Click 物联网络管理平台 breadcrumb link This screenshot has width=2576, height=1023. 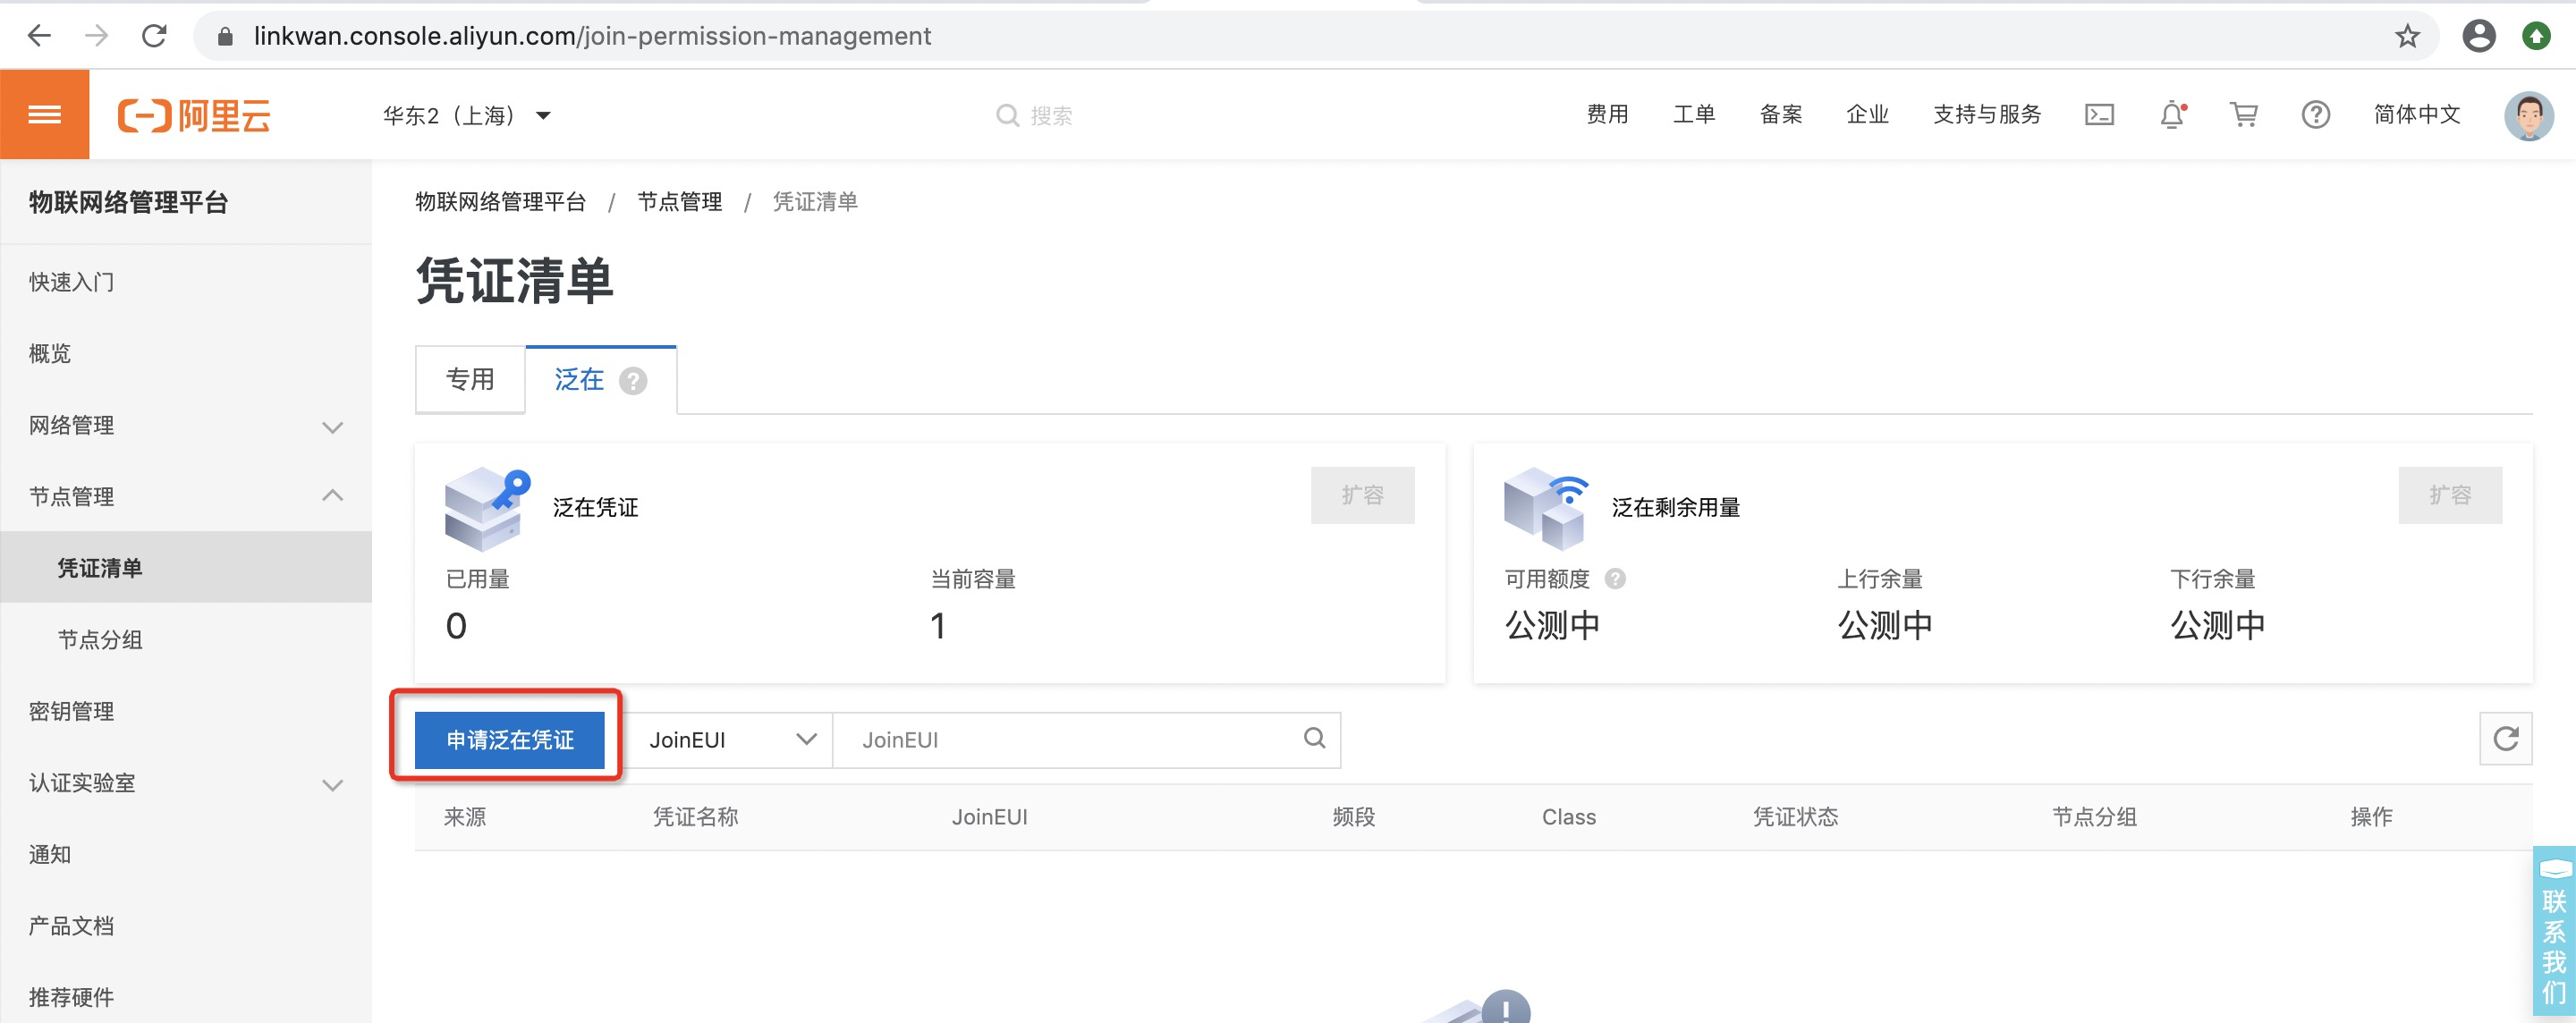coord(500,202)
